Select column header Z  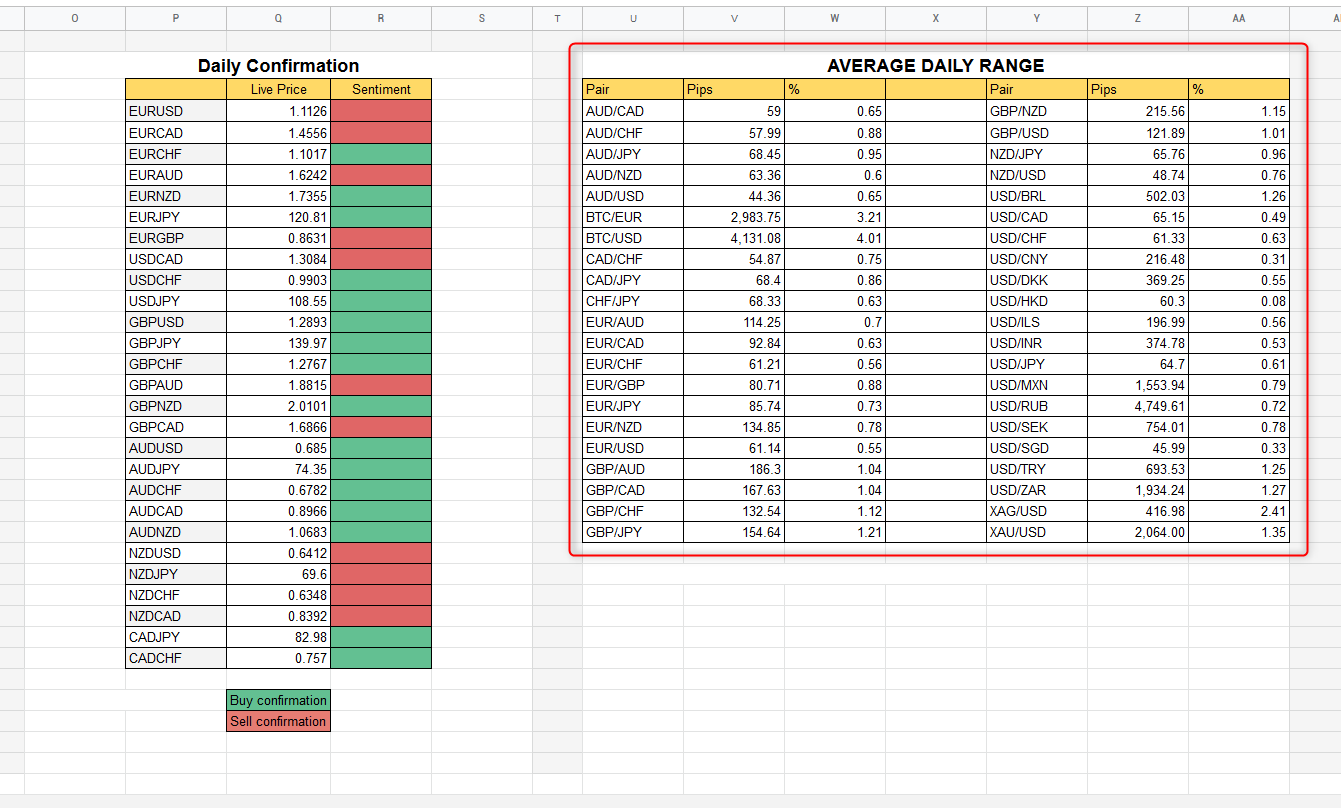[1137, 17]
